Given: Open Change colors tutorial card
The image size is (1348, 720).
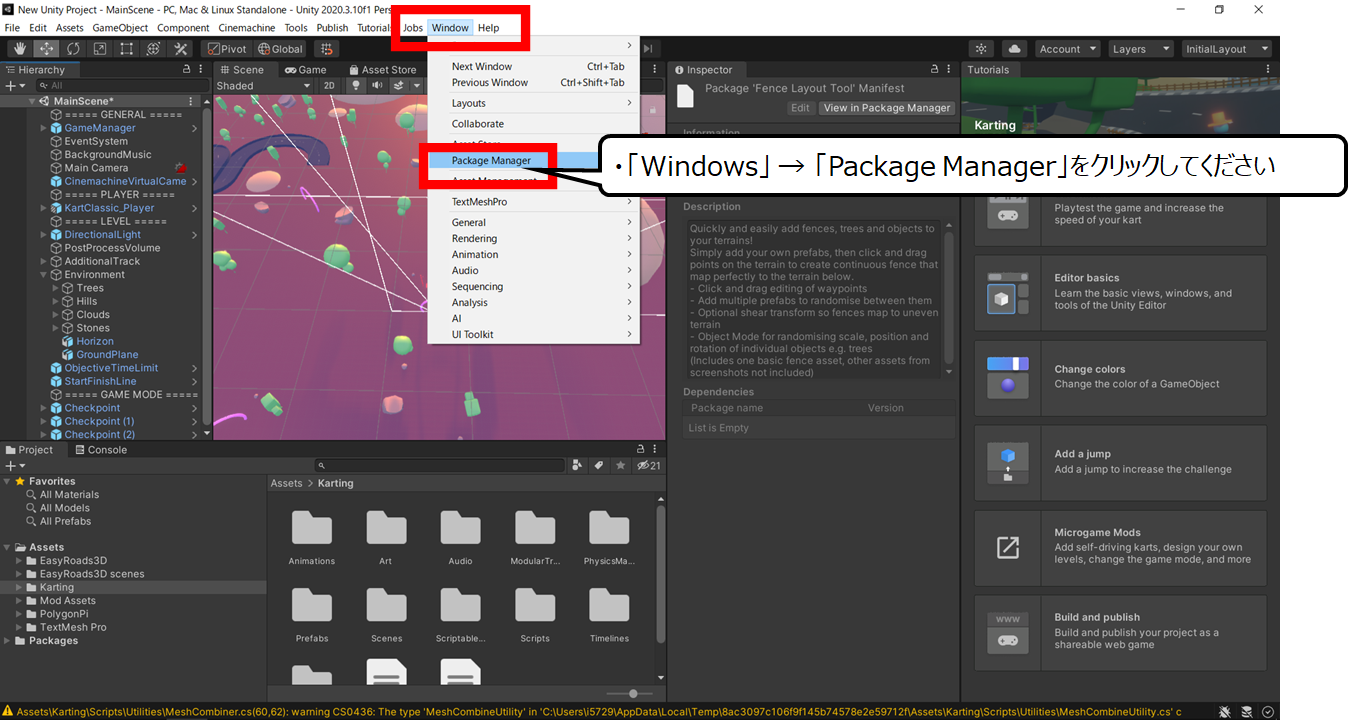Looking at the screenshot, I should point(1120,378).
